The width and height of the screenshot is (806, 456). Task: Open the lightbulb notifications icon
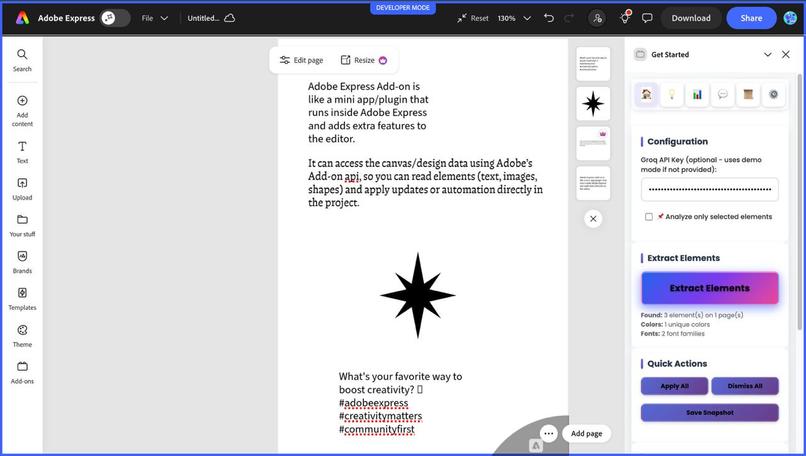(x=625, y=18)
